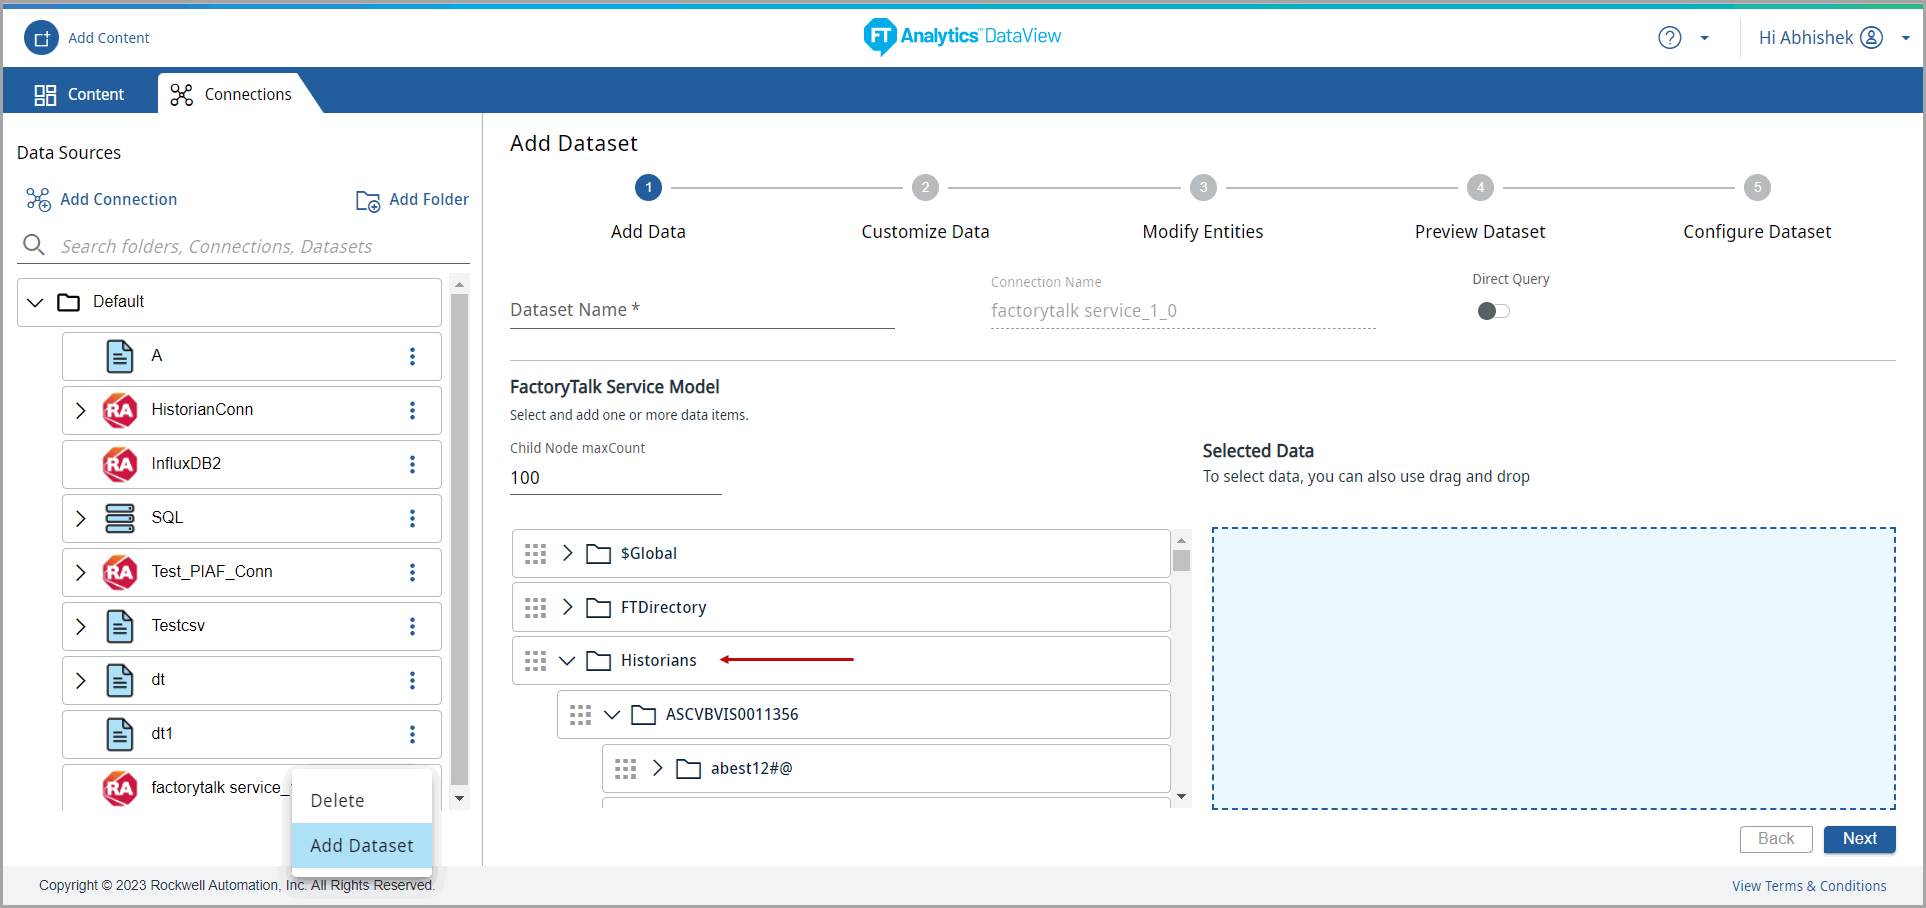Expand the Test_PIAF_Conn connection
The width and height of the screenshot is (1926, 908).
click(x=81, y=573)
